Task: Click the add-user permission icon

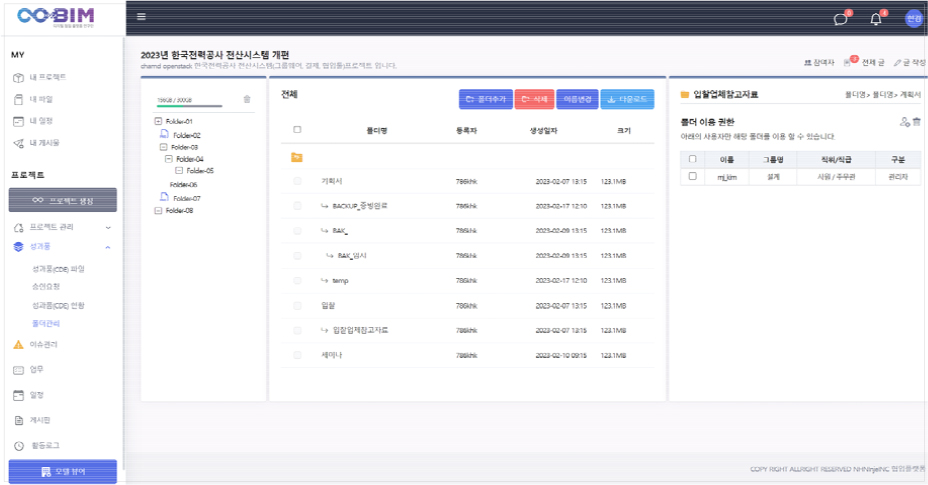Action: point(904,122)
